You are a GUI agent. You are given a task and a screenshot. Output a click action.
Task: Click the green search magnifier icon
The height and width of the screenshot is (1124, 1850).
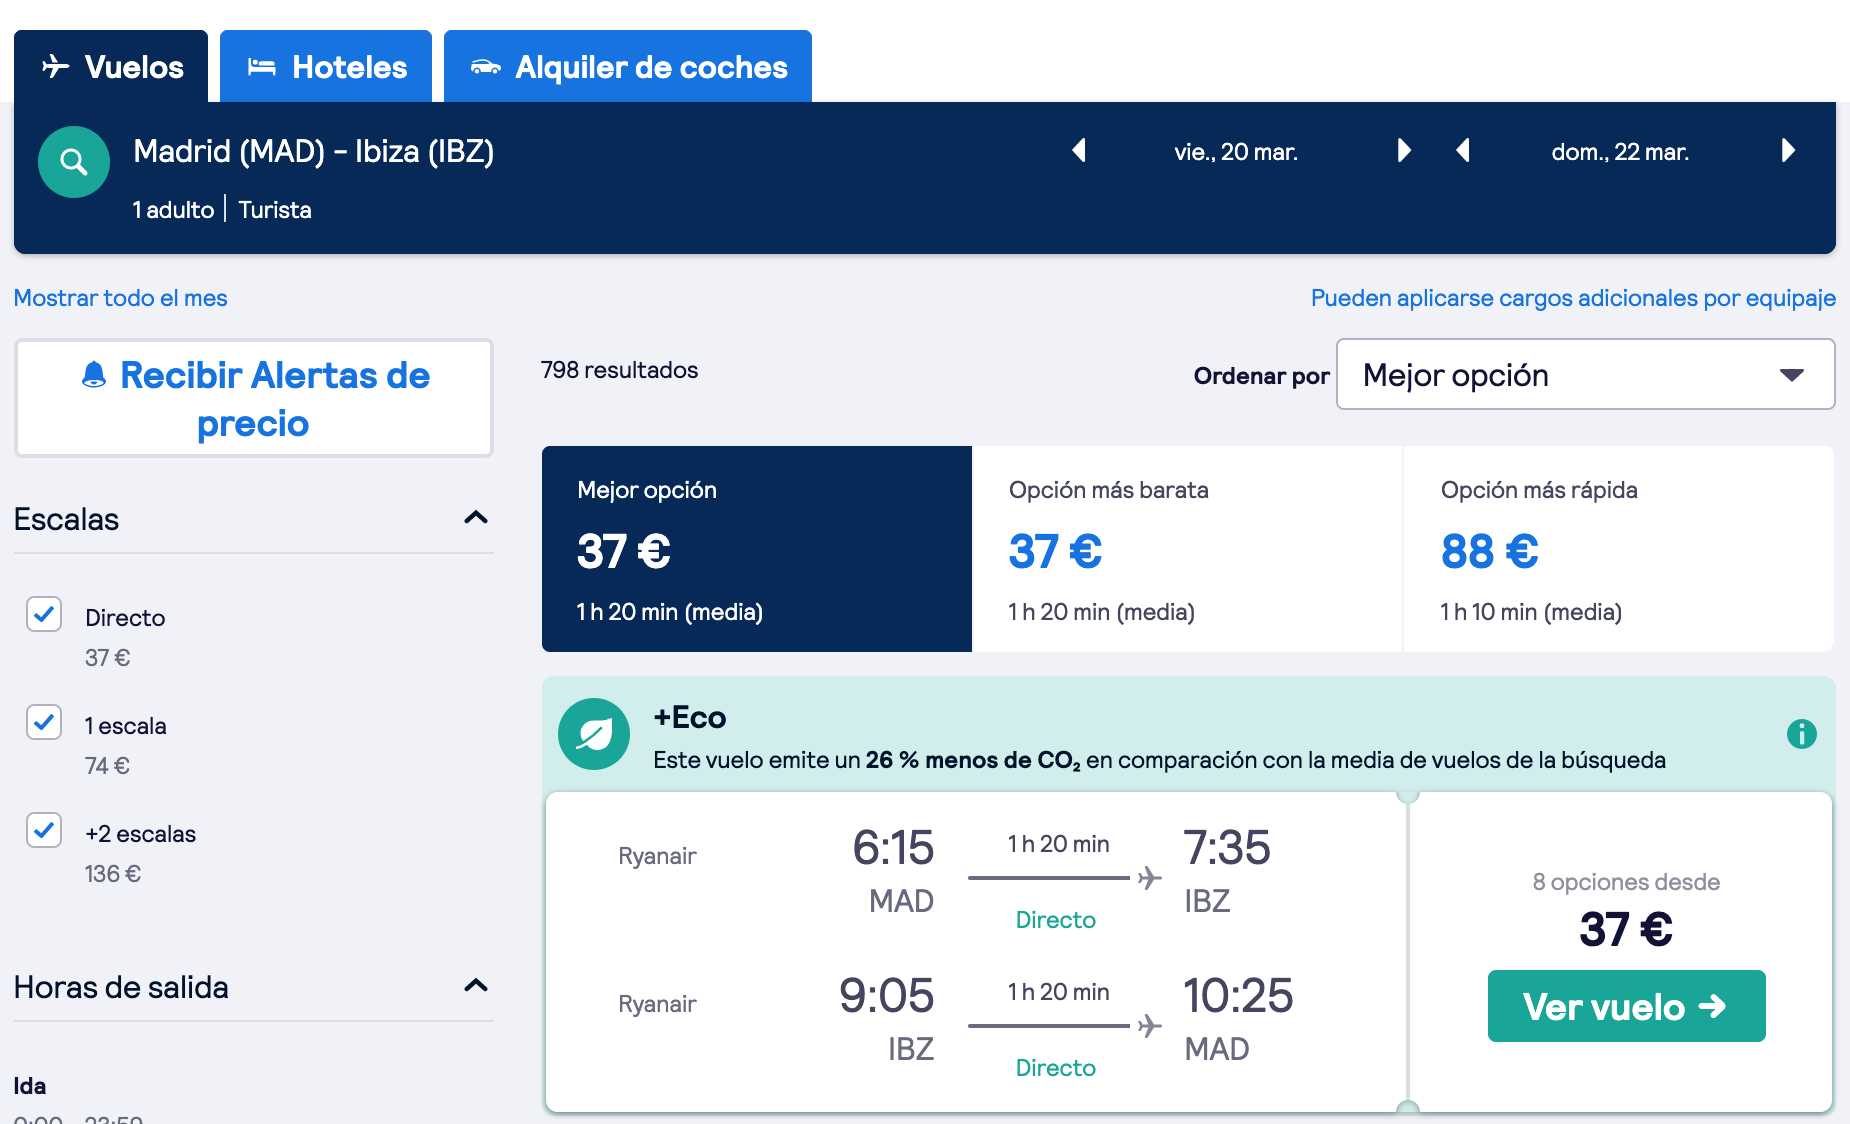pos(74,162)
